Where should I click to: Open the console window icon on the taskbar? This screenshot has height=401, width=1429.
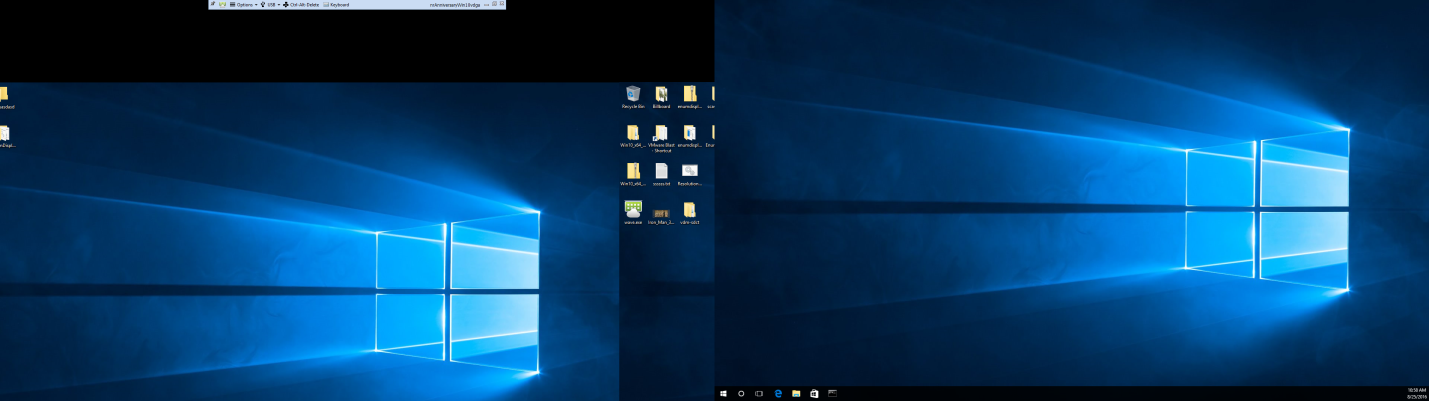(x=832, y=394)
